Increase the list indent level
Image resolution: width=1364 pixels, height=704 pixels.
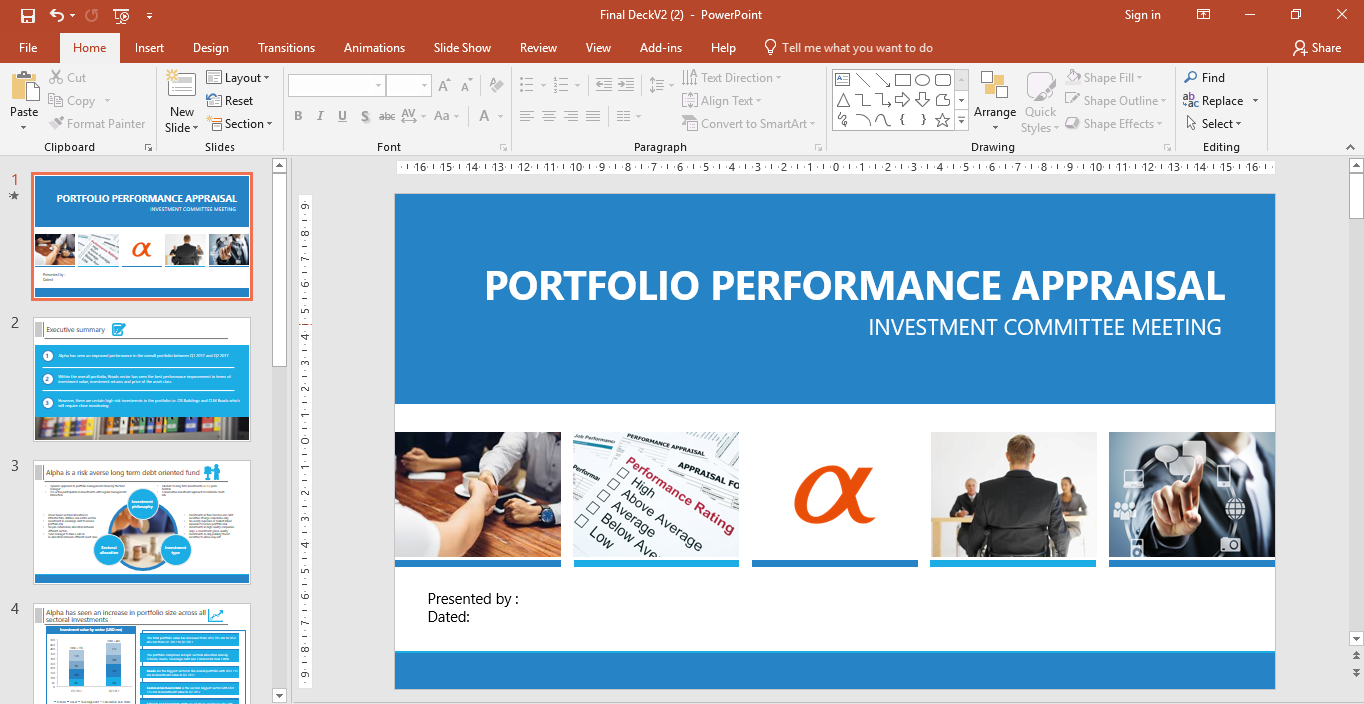coord(626,86)
